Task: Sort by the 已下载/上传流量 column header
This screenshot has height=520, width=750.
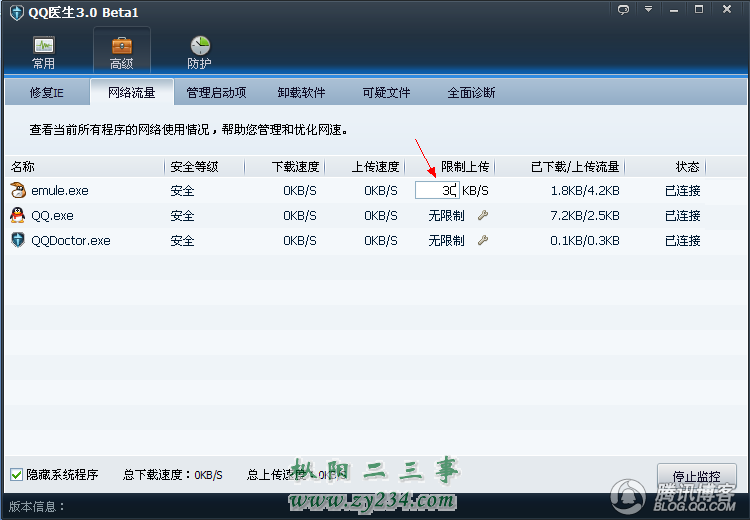Action: tap(560, 166)
